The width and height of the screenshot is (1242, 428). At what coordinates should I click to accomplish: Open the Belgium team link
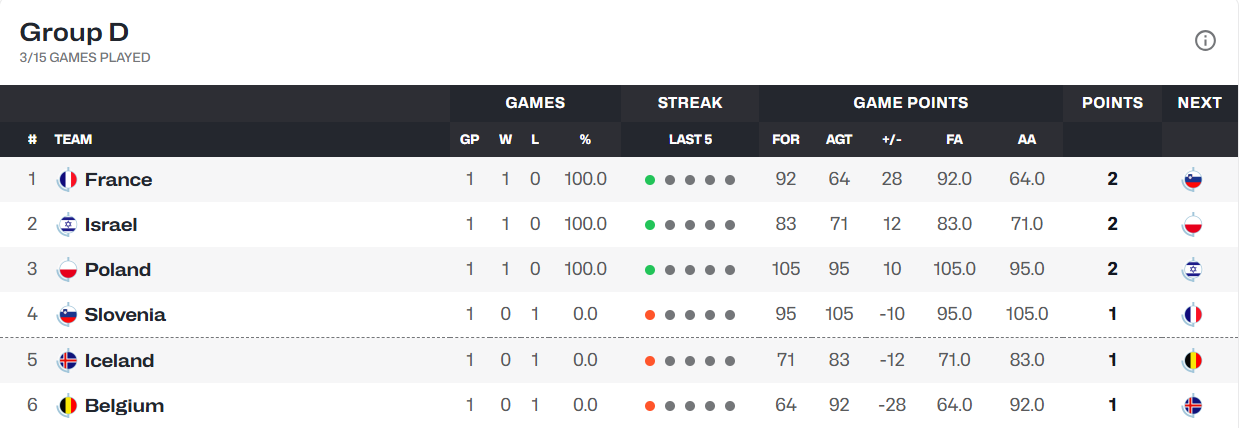coord(124,406)
